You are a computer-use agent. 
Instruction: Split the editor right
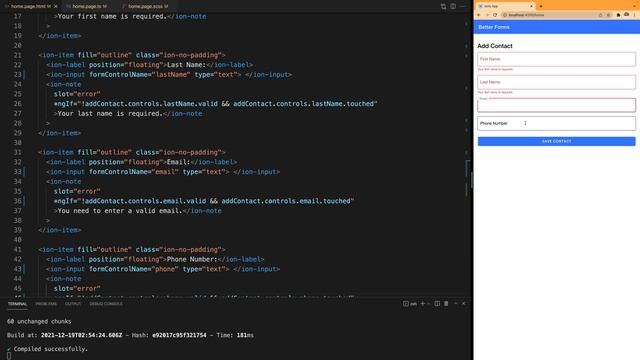[453, 6]
